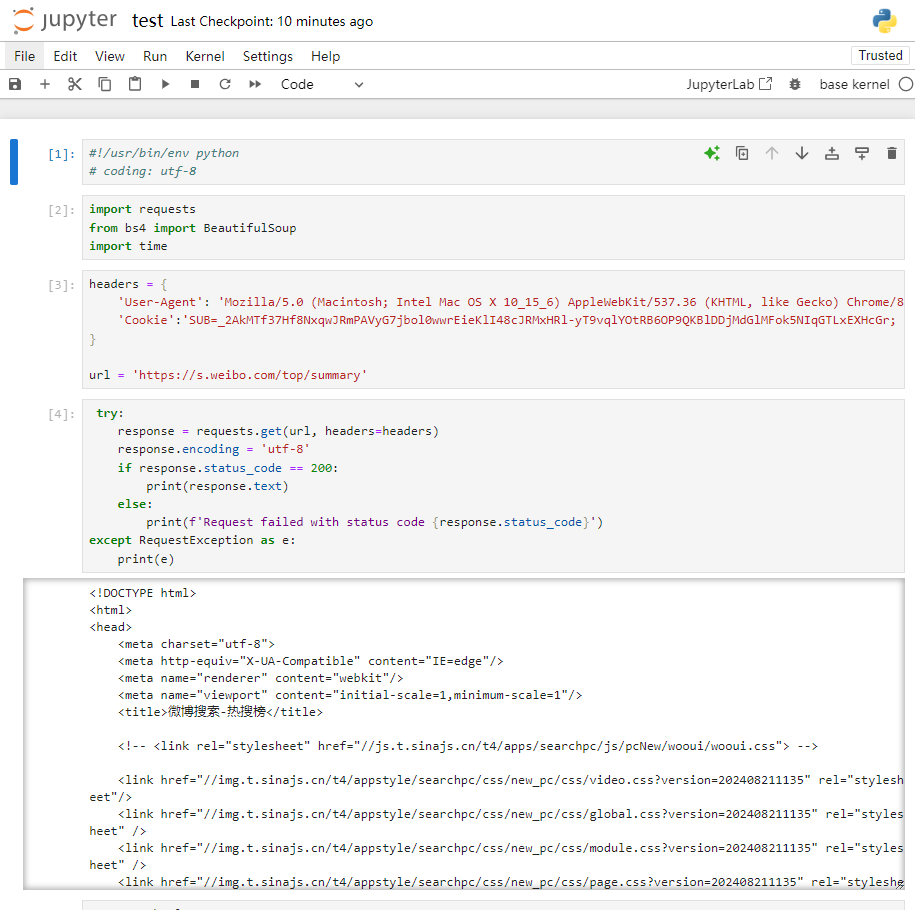
Task: Click the meta viewport line in output
Action: click(x=350, y=695)
